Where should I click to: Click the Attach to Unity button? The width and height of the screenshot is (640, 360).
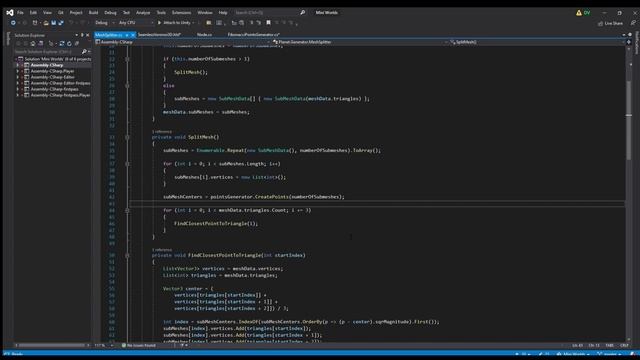(x=174, y=23)
